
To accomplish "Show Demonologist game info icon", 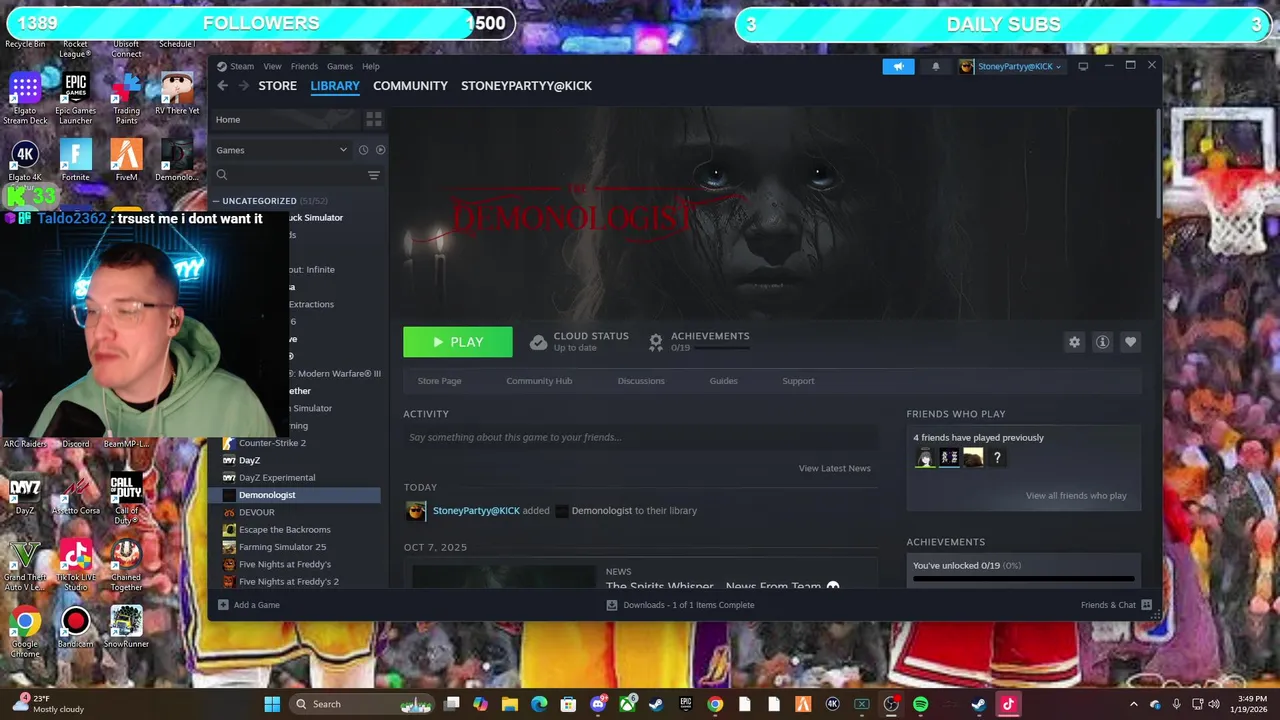I will click(1102, 342).
